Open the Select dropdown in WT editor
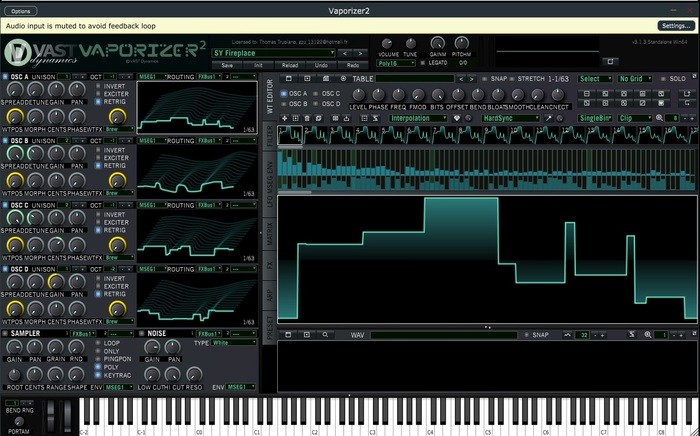The image size is (700, 436). click(x=595, y=79)
